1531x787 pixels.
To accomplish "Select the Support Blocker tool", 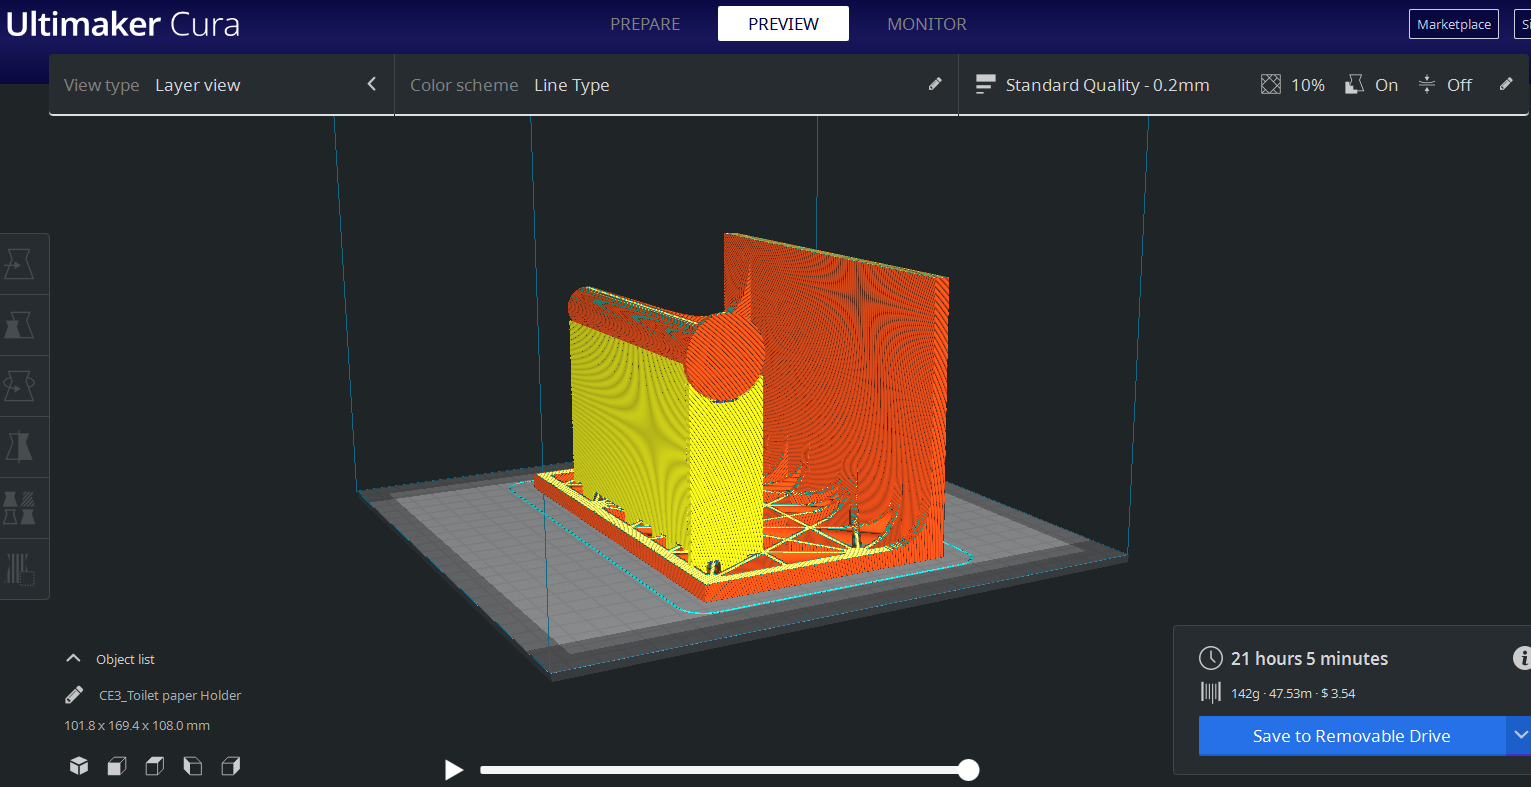I will [x=20, y=569].
